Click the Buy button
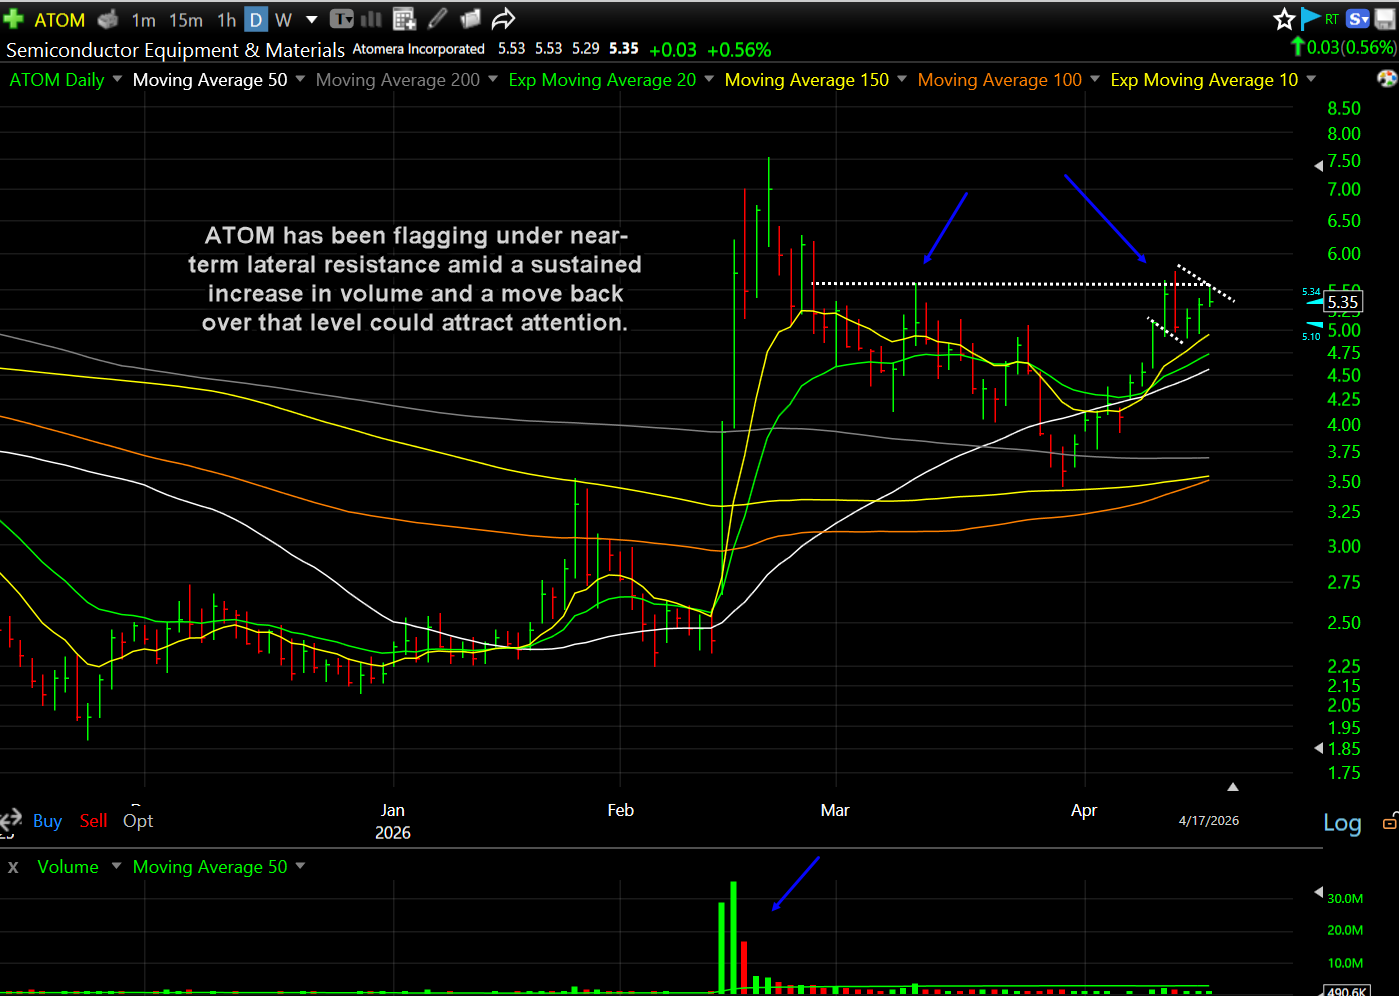Viewport: 1399px width, 996px height. coord(47,821)
